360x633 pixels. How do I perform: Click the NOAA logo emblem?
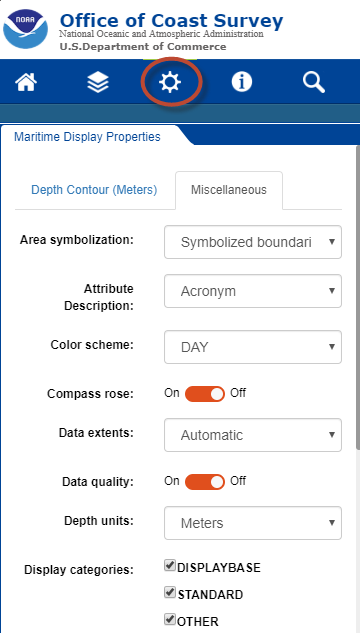(x=25, y=29)
